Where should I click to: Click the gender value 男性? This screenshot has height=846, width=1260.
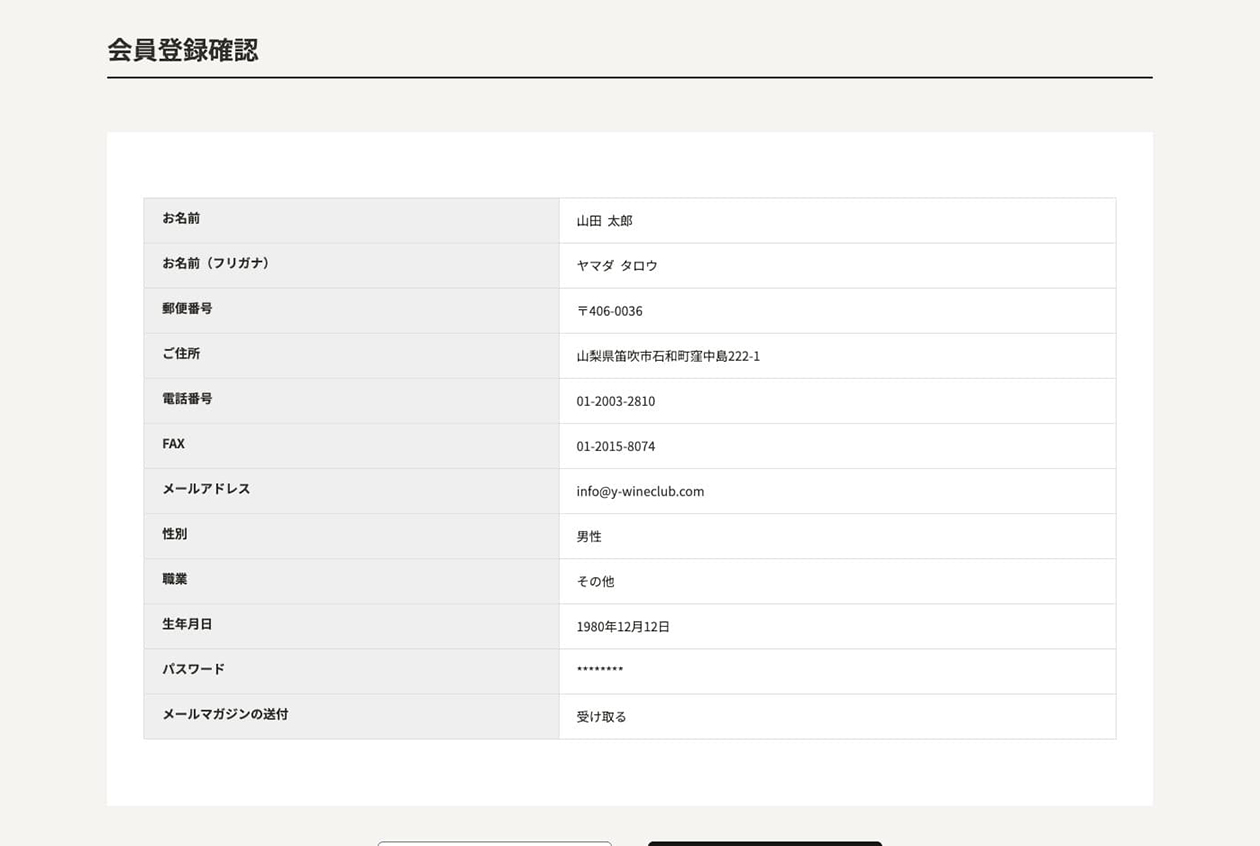tap(589, 537)
